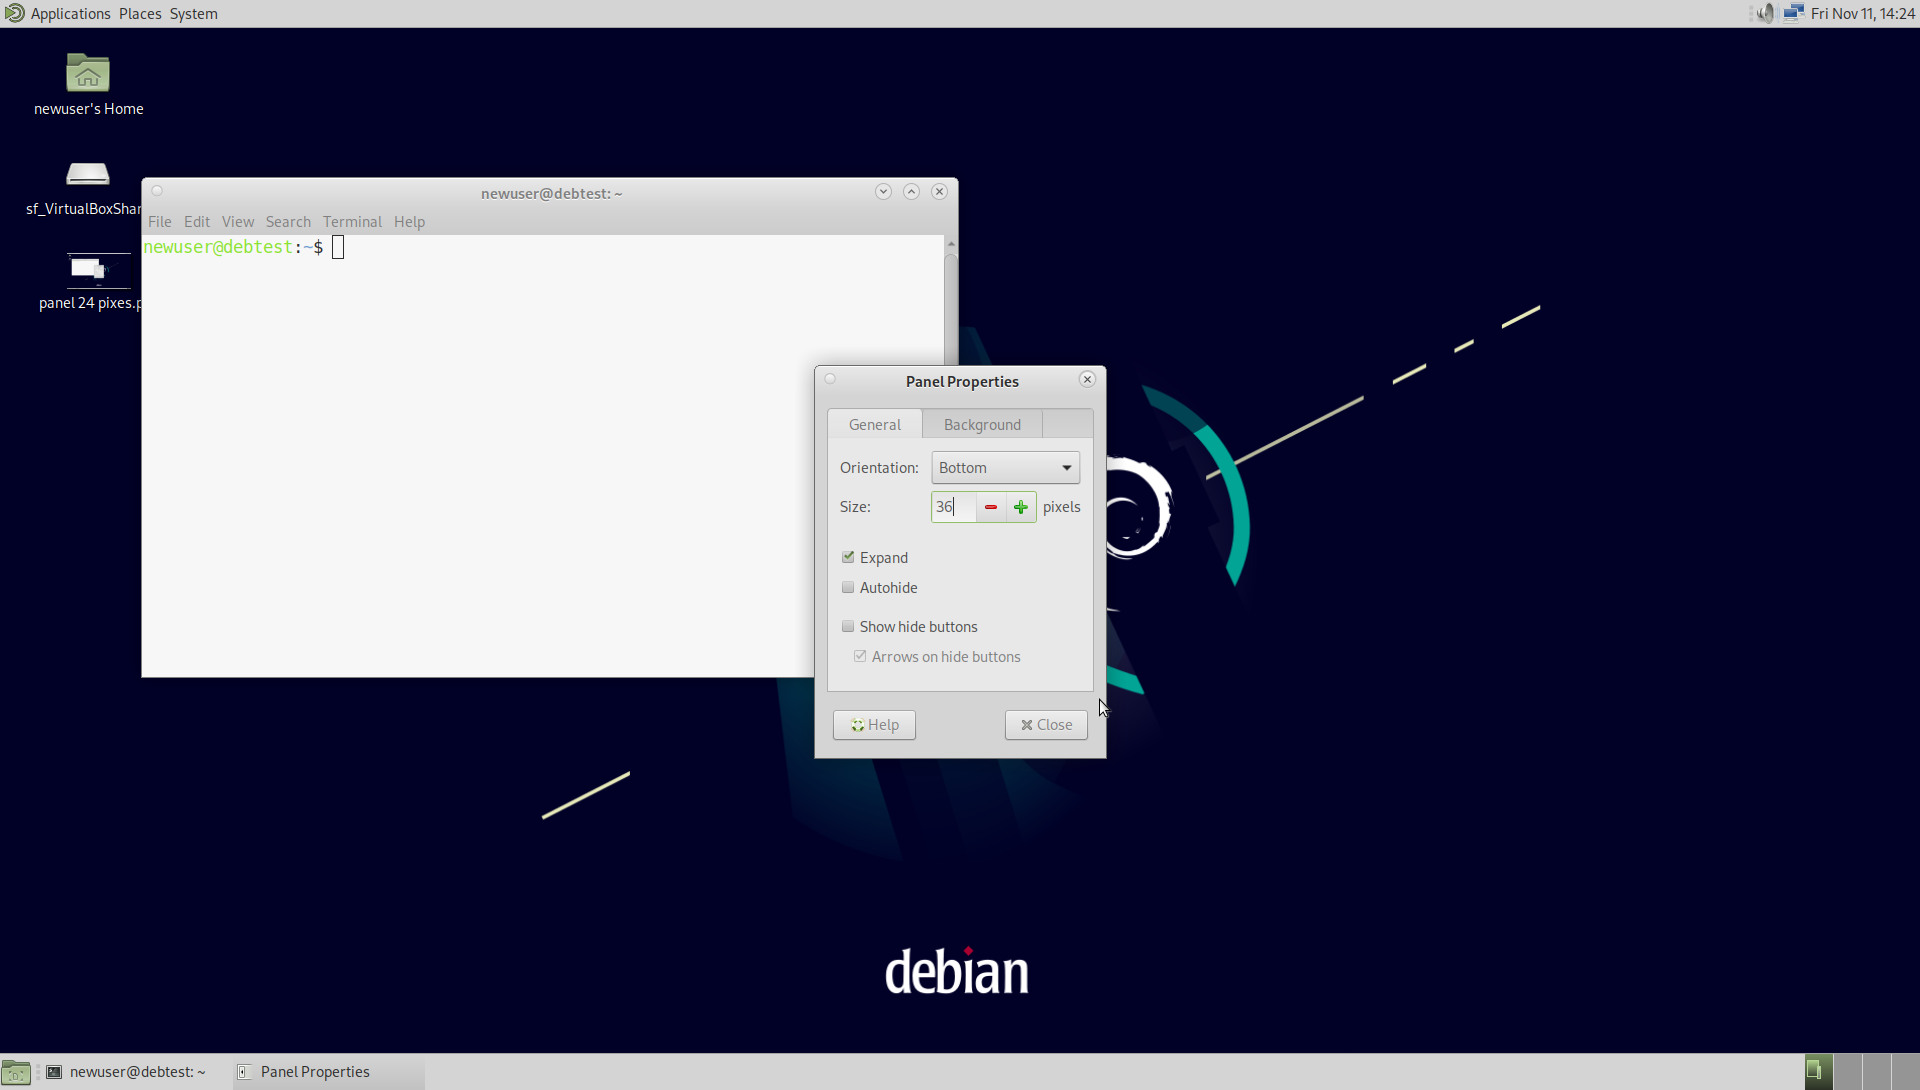Close the Panel Properties dialog with X
Screen dimensions: 1920x1090
click(1087, 379)
